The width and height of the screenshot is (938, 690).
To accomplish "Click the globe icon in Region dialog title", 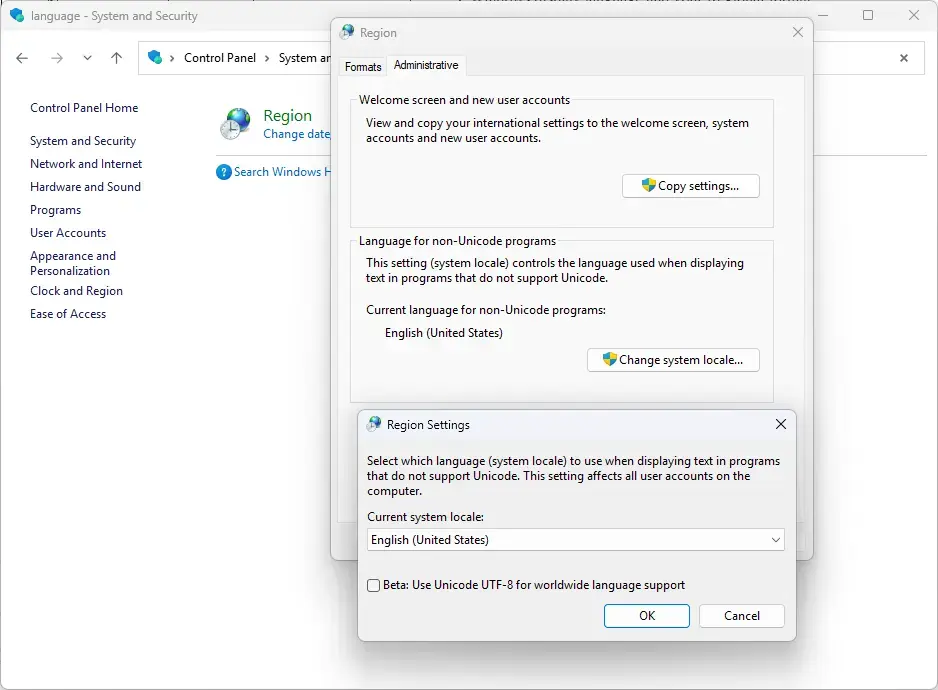I will click(347, 33).
